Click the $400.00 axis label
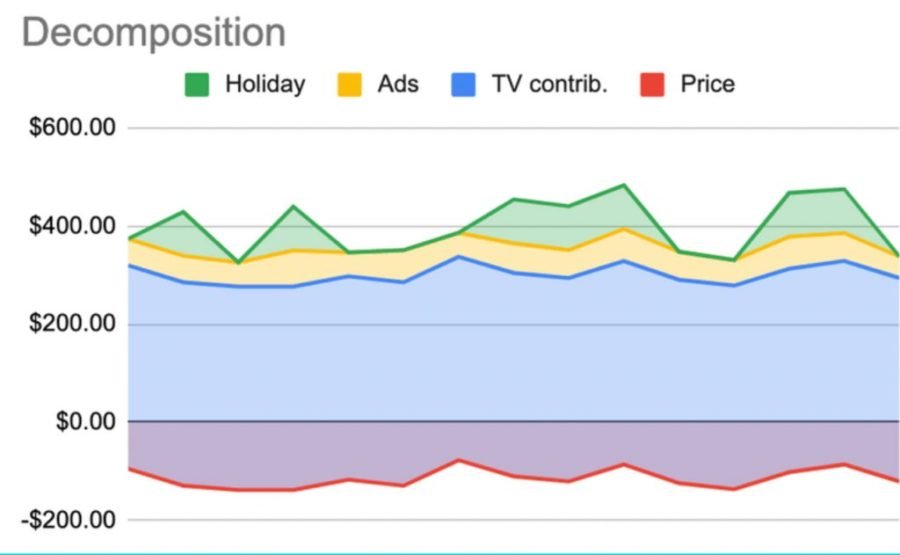 click(x=72, y=226)
